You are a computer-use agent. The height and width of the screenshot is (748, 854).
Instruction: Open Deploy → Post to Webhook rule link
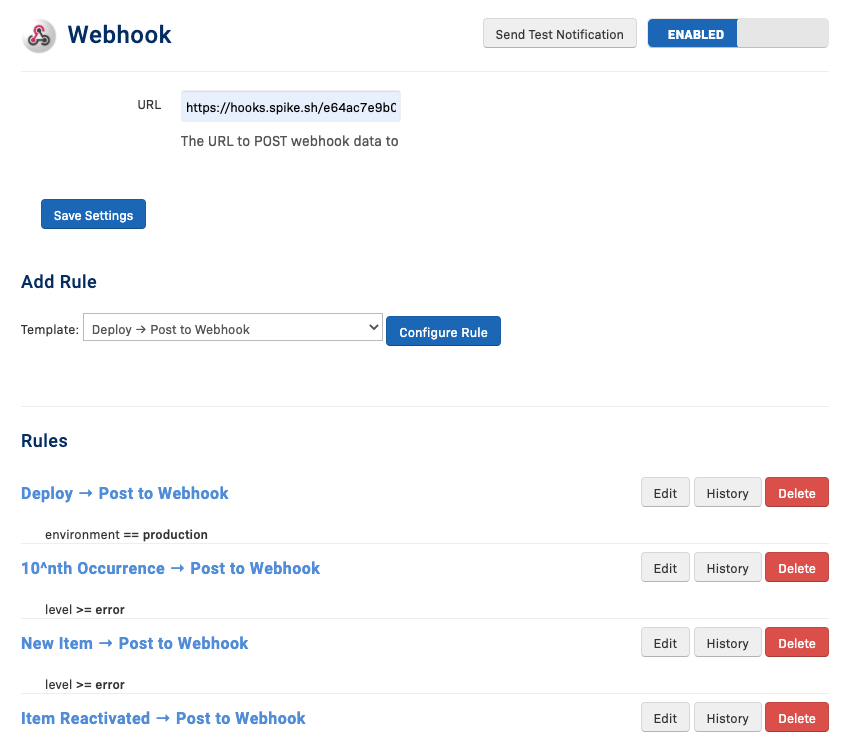tap(125, 493)
